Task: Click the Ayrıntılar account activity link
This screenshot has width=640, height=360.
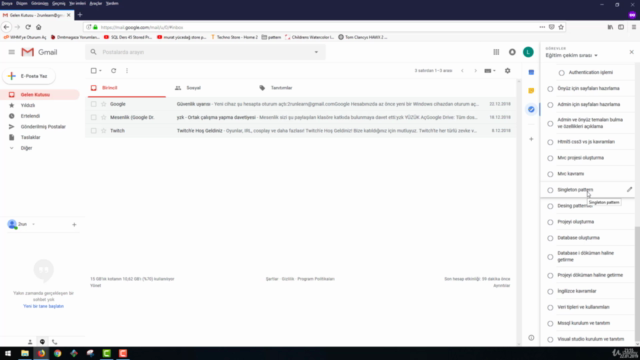Action: (502, 286)
